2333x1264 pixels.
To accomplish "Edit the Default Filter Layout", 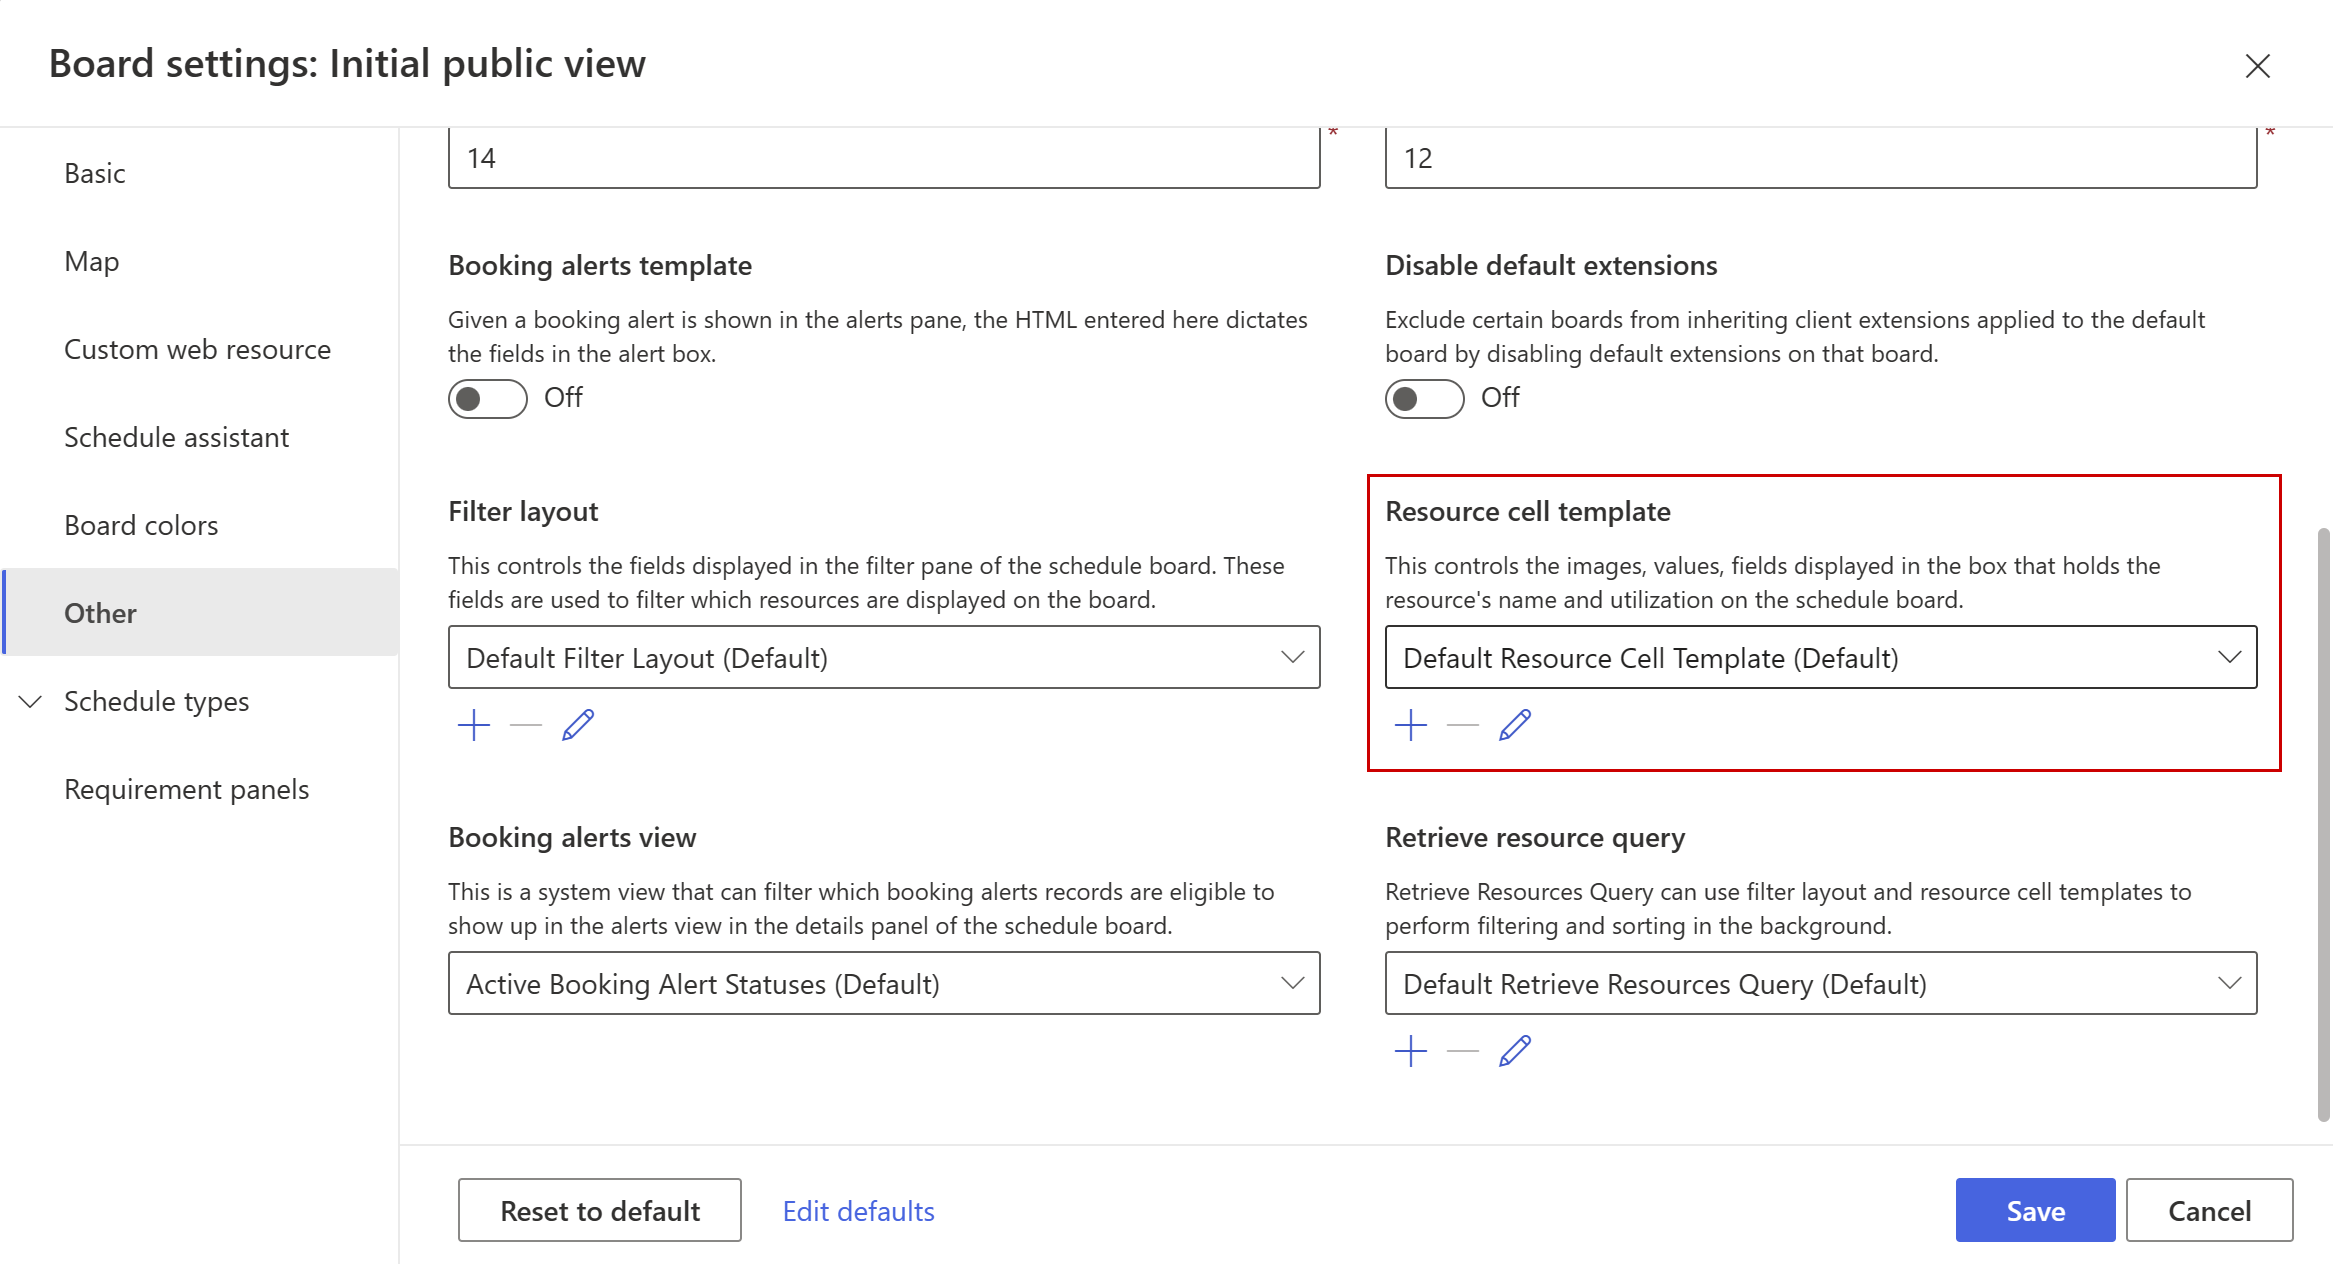I will 577,725.
